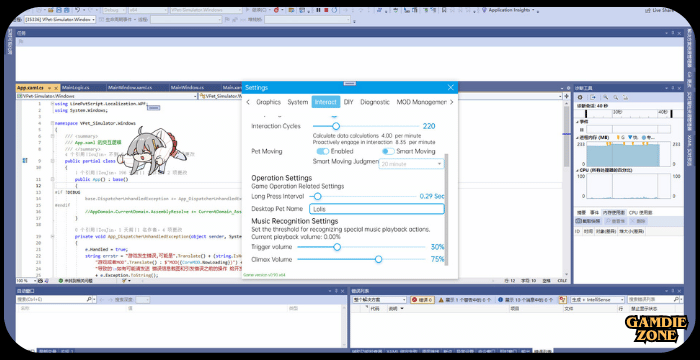
Task: Toggle the Pet Moving Enabled switch
Action: point(323,151)
